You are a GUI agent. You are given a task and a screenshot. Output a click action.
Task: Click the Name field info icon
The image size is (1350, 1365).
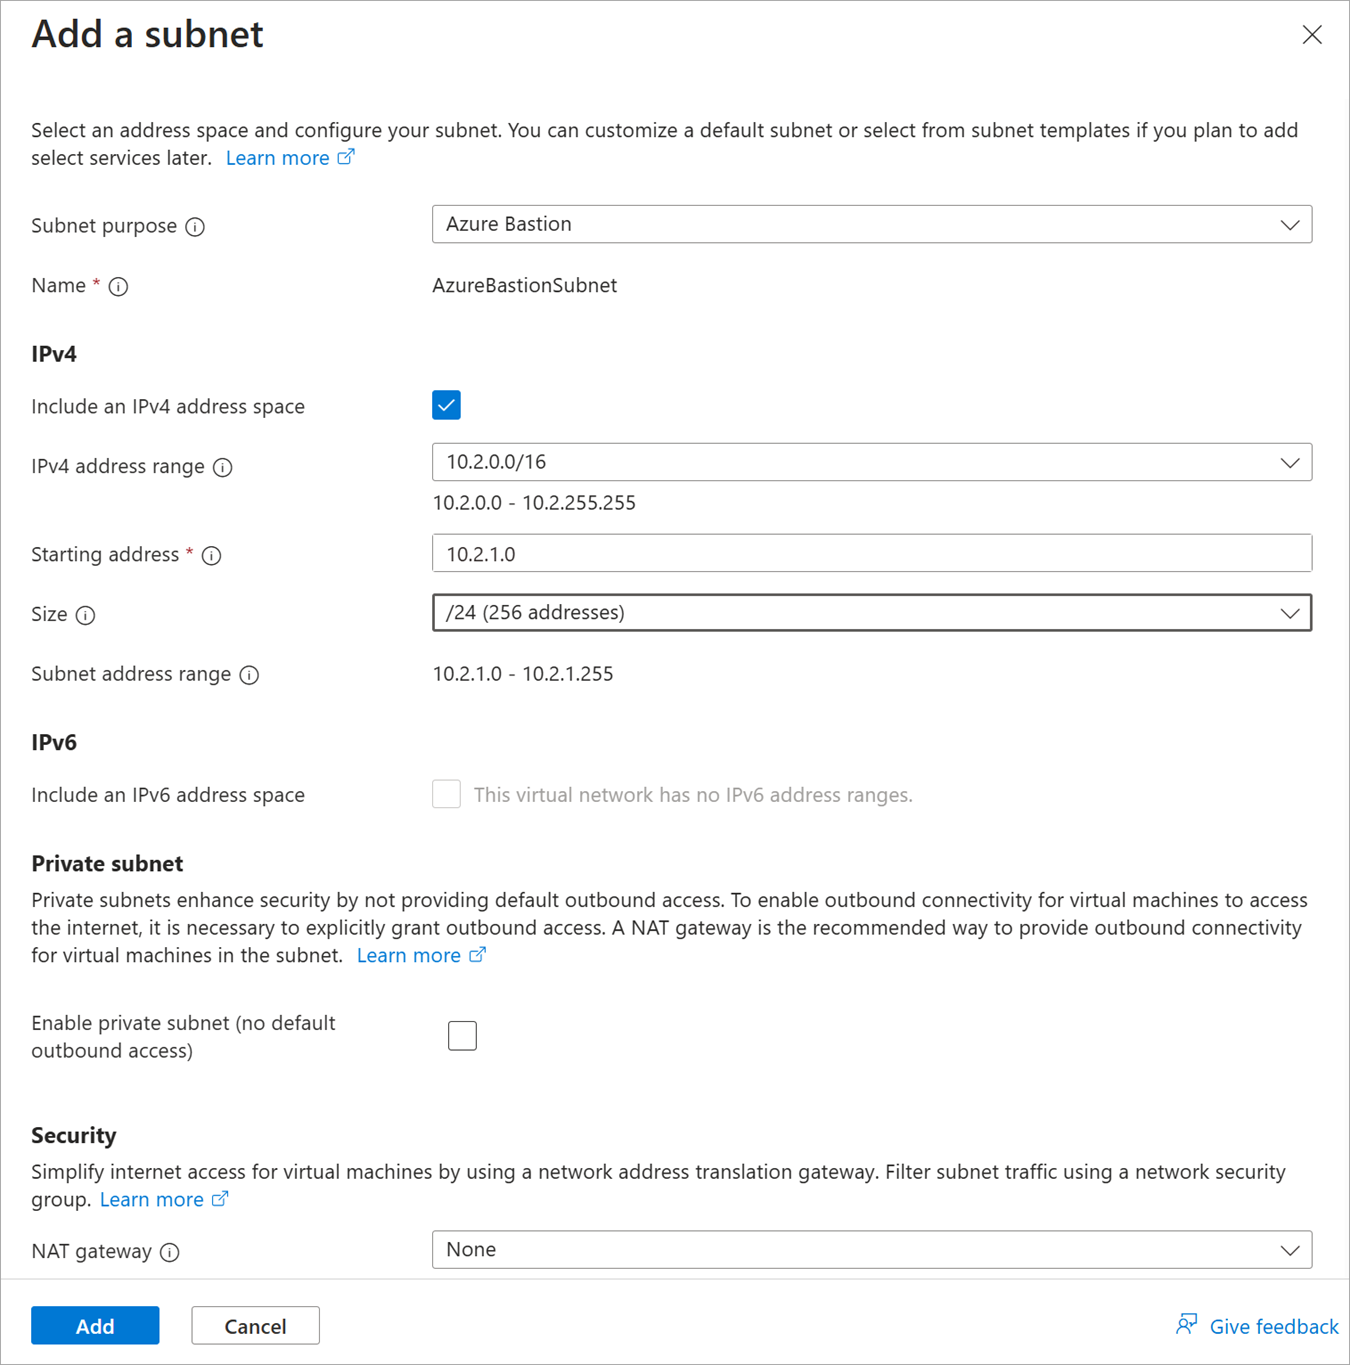(118, 287)
